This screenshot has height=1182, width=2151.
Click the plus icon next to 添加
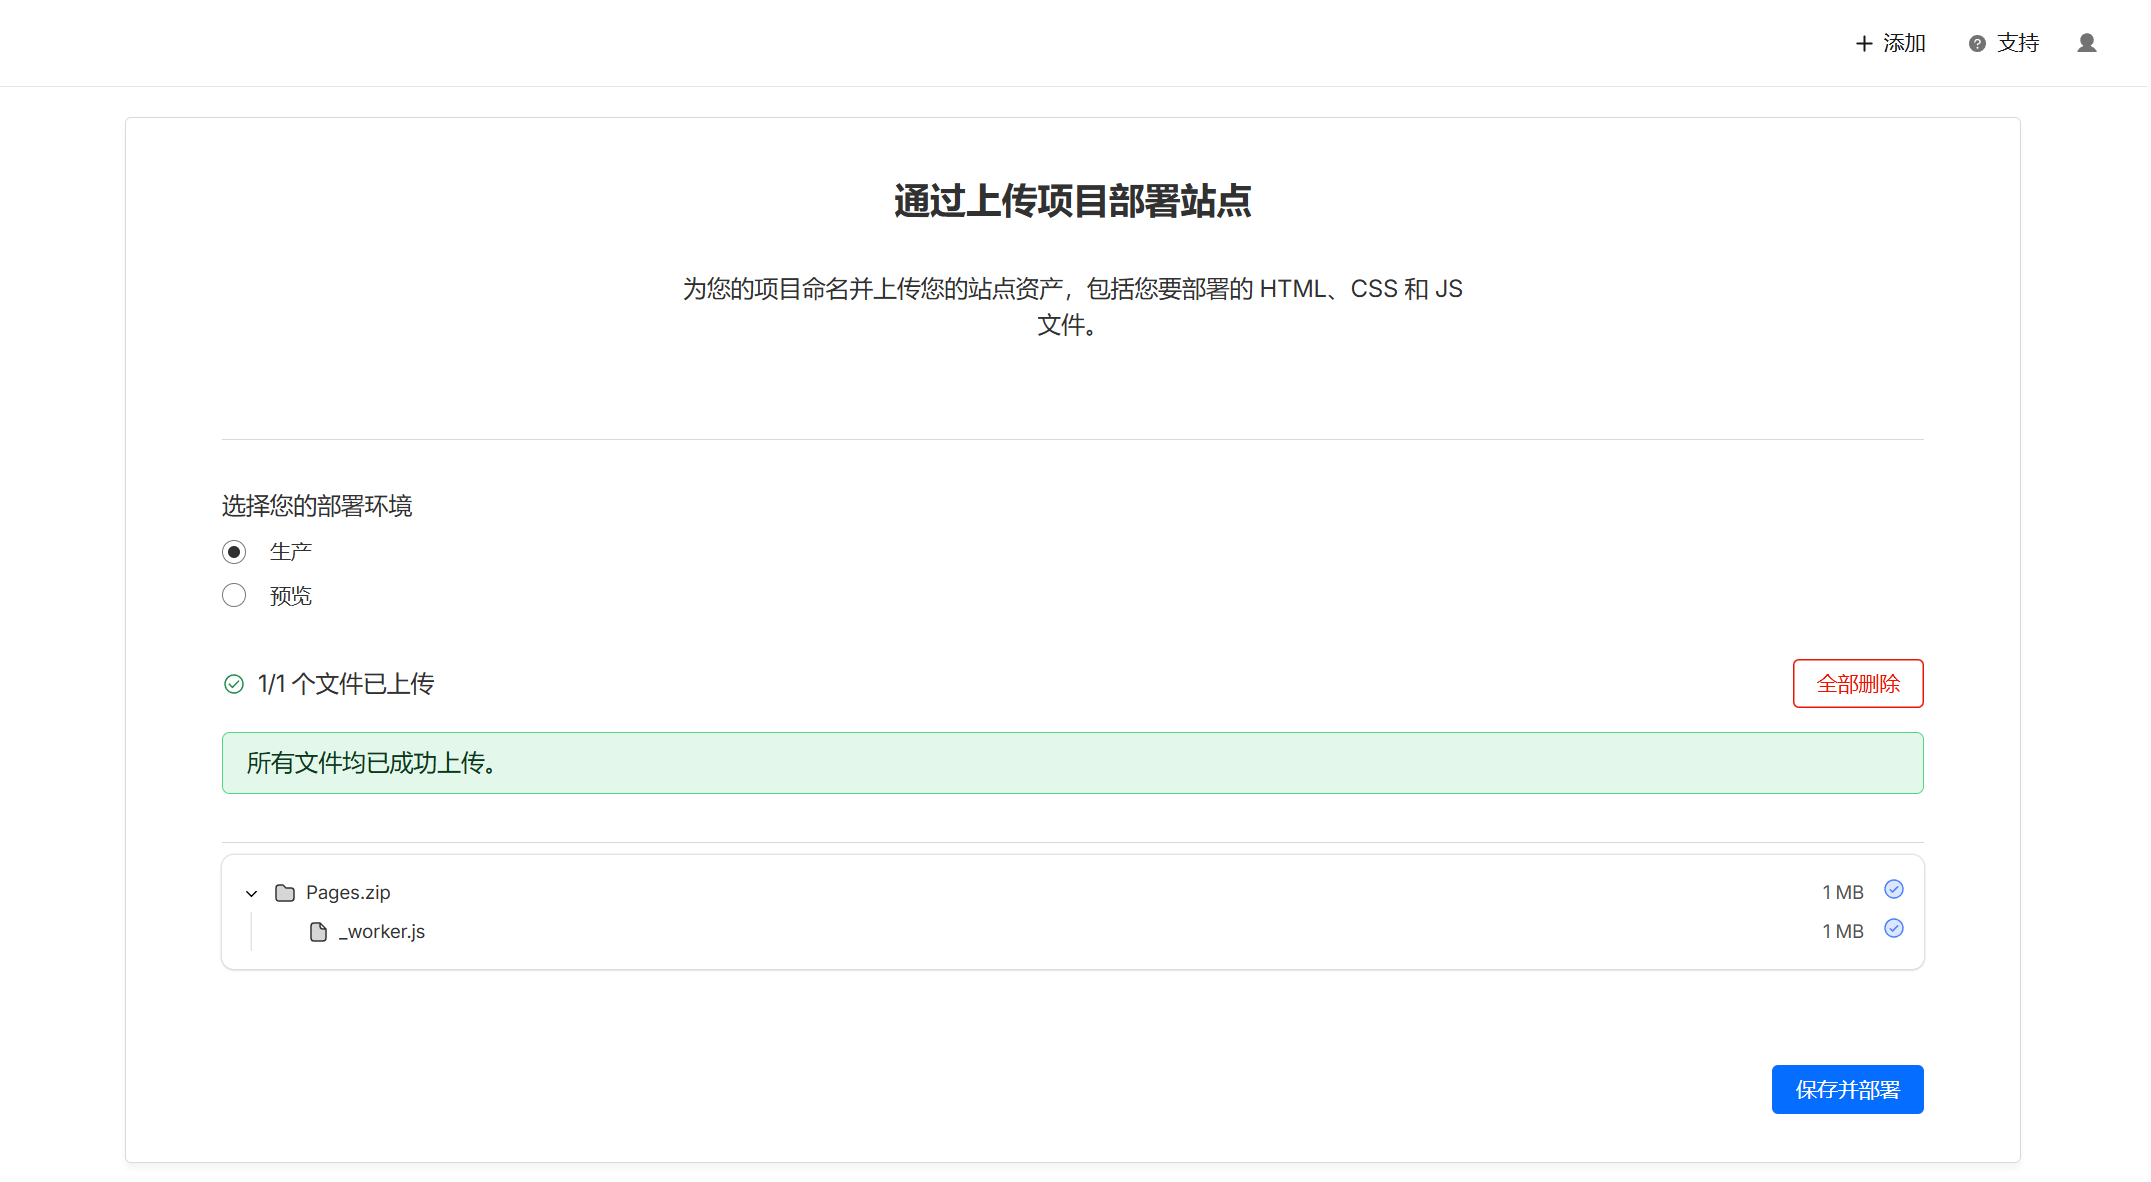click(x=1863, y=44)
